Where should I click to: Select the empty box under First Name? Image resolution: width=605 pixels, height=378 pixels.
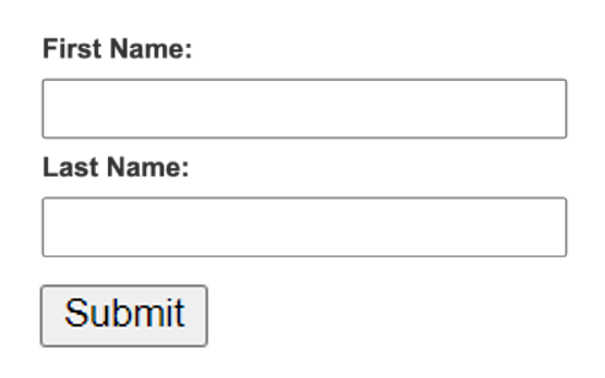(304, 108)
